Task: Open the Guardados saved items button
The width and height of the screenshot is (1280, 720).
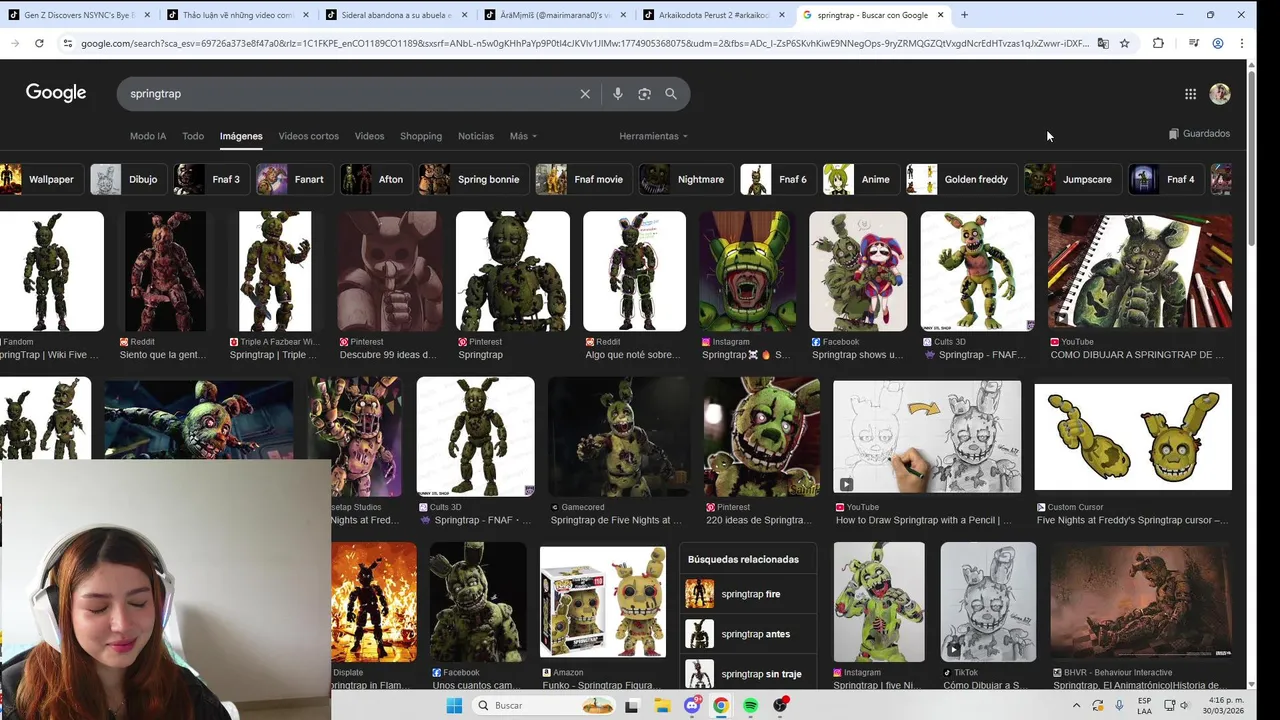Action: [x=1199, y=134]
